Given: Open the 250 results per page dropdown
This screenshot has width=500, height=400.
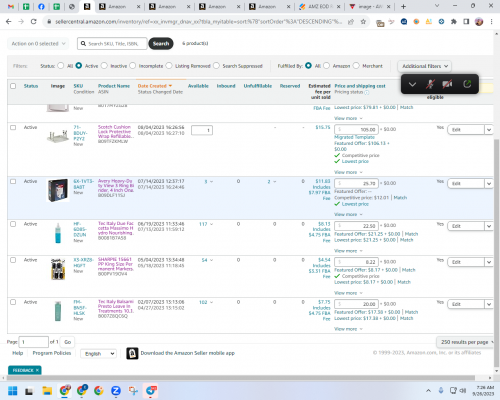Looking at the screenshot, I should [x=466, y=342].
